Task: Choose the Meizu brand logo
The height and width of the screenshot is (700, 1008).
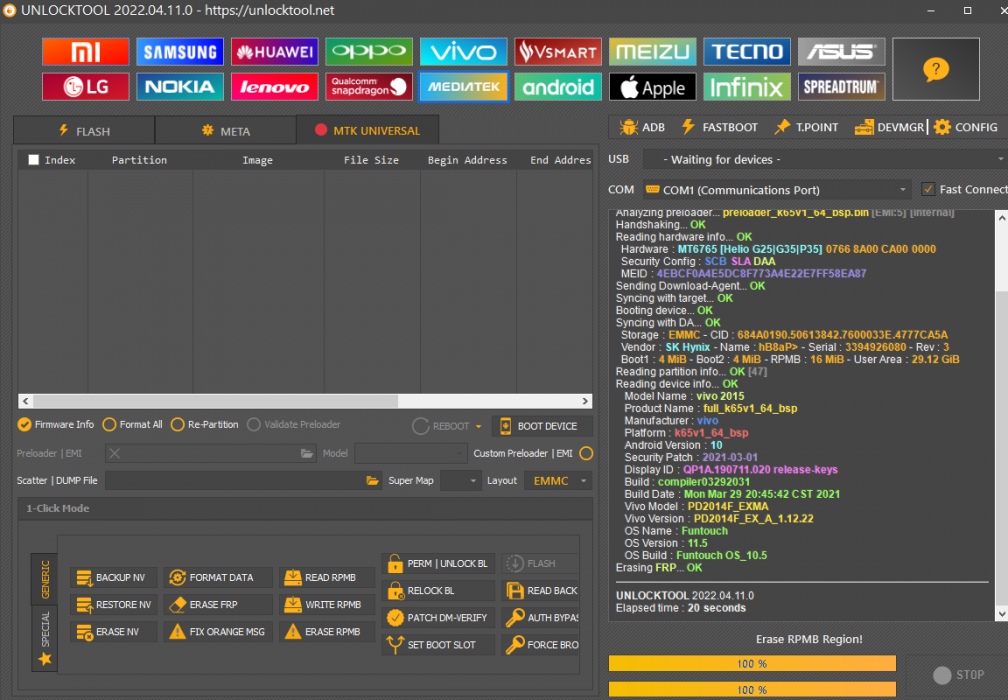Action: click(x=652, y=52)
